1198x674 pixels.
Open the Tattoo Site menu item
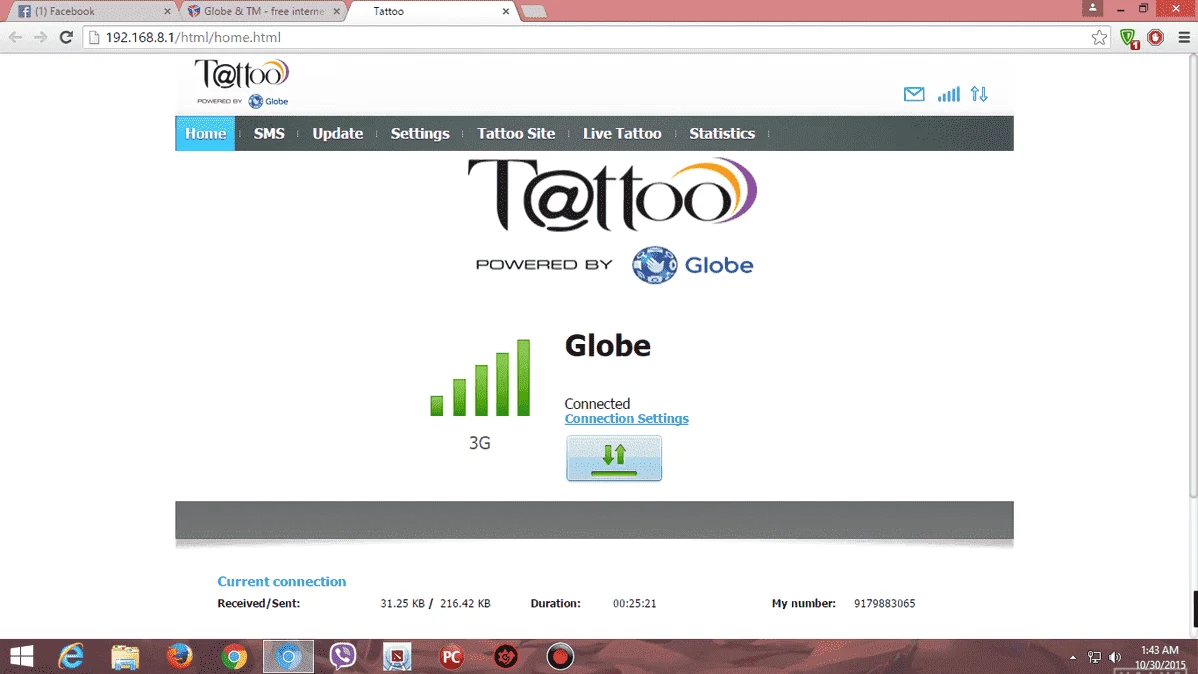tap(516, 134)
